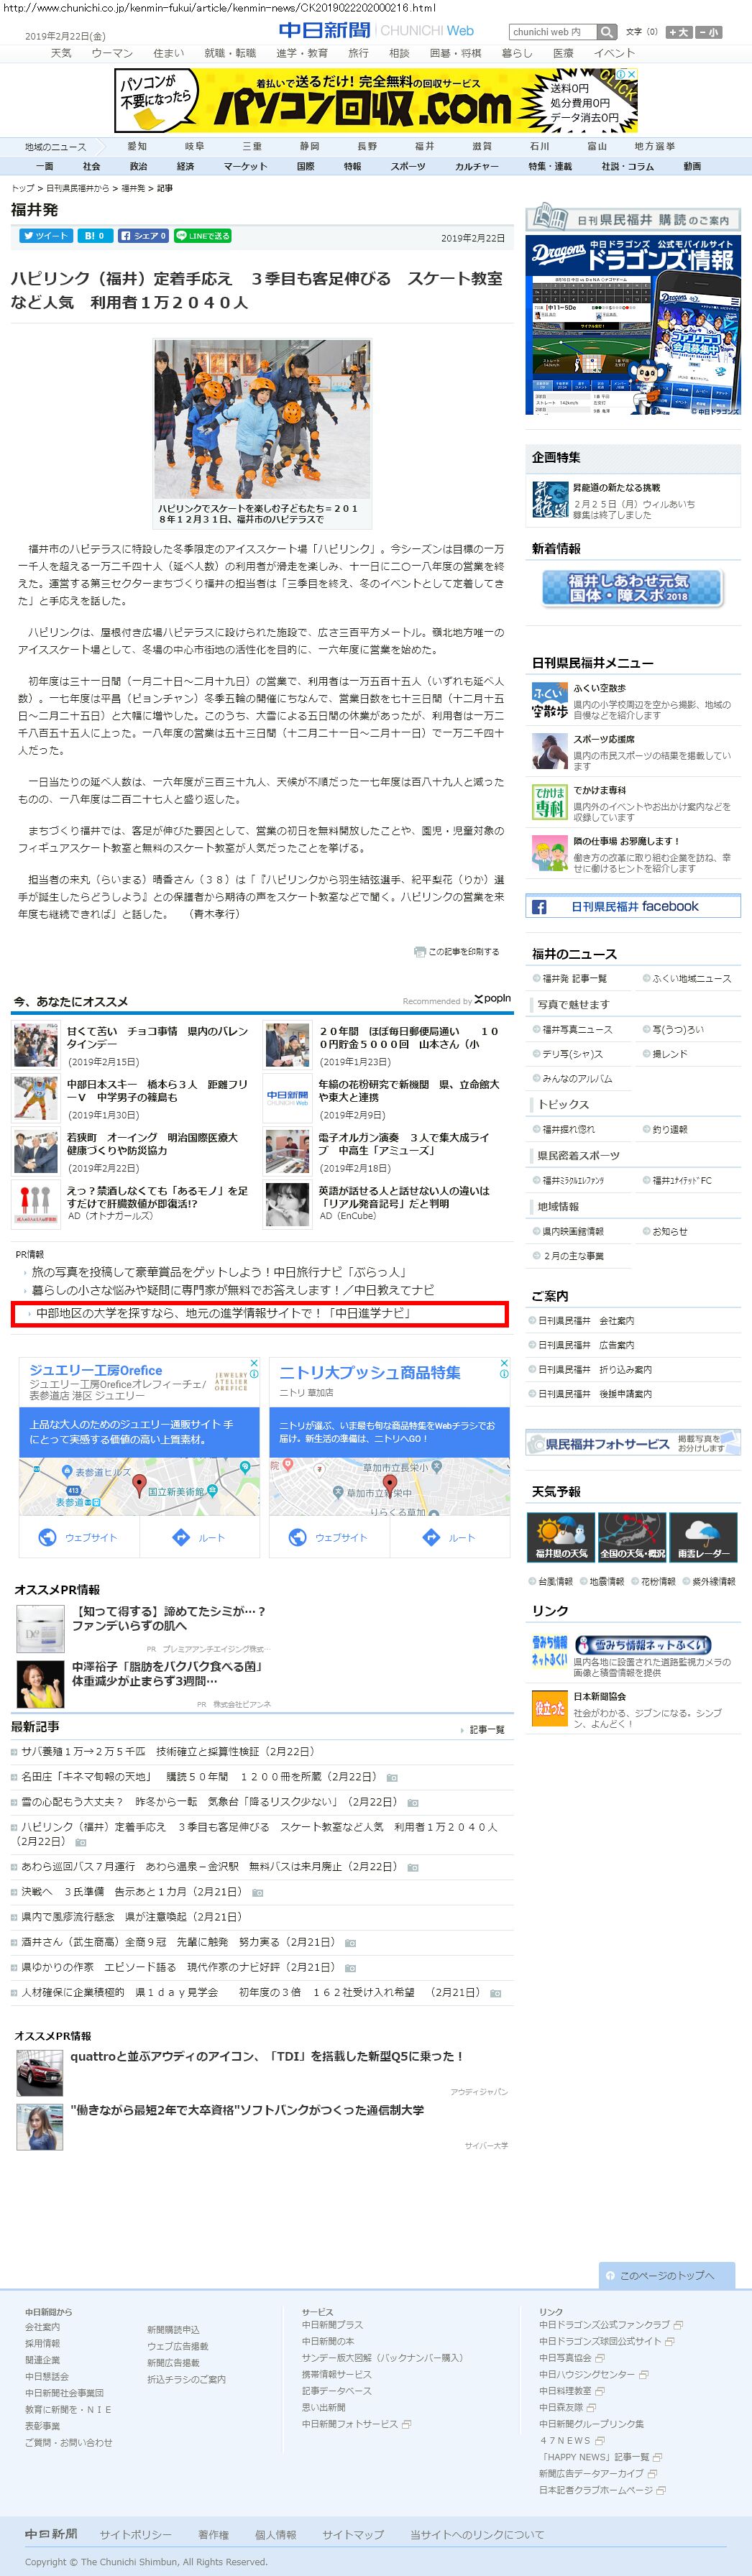
Task: Click the Hatena B! bookmark button
Action: pyautogui.click(x=94, y=236)
